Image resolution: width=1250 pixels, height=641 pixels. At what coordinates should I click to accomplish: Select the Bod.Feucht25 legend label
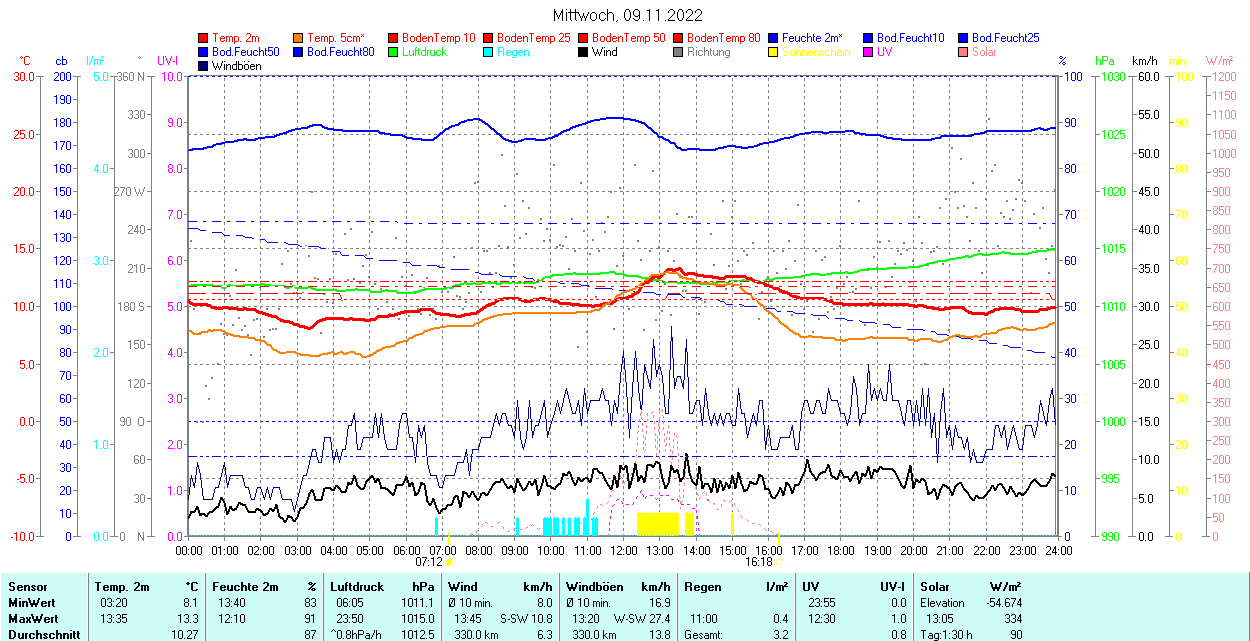pos(1005,38)
